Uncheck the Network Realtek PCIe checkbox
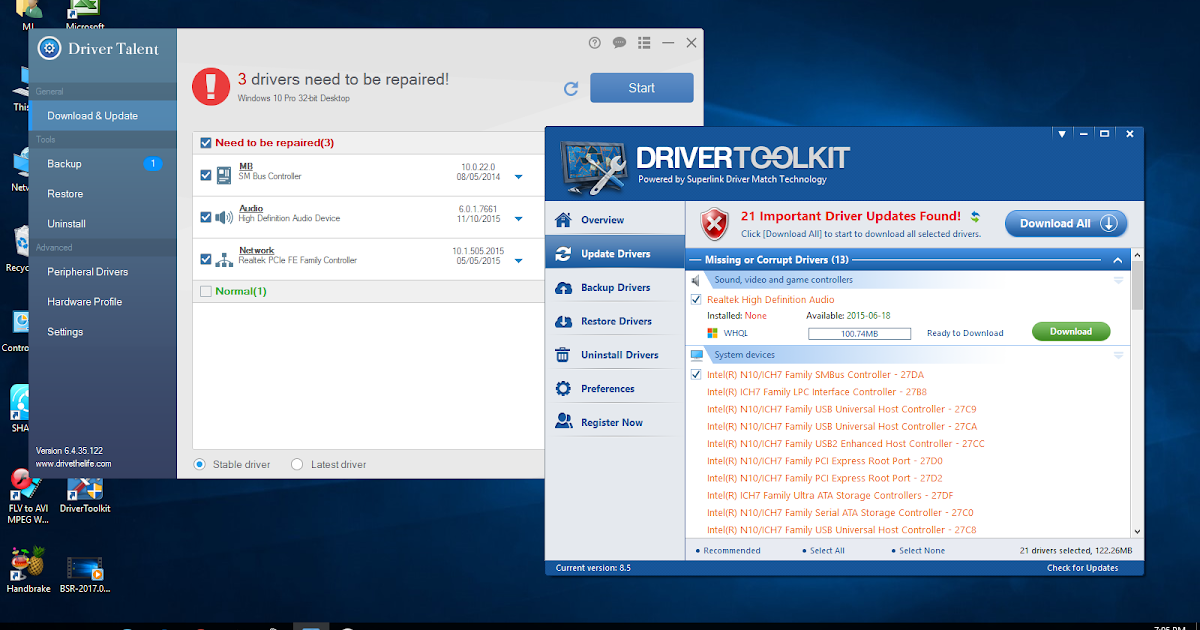1200x630 pixels. [206, 259]
